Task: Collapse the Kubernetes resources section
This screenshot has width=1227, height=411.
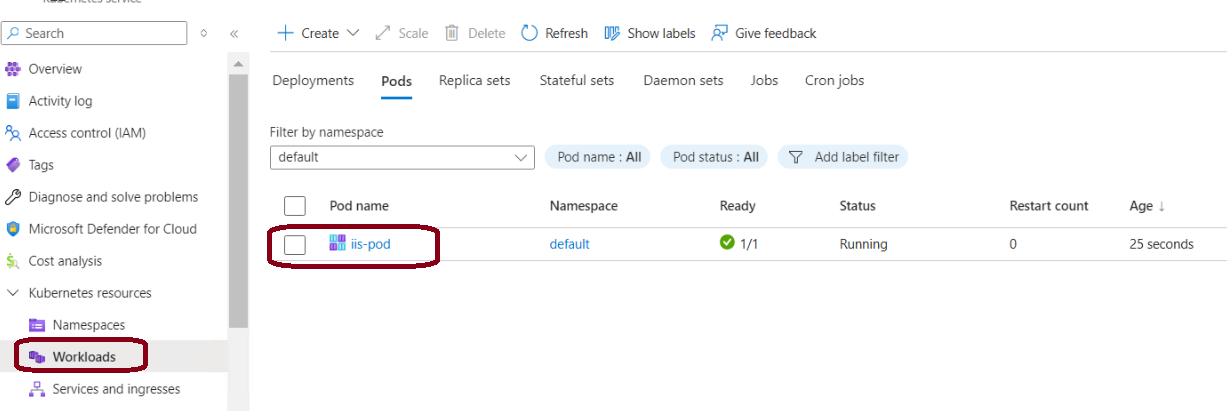Action: [x=13, y=293]
